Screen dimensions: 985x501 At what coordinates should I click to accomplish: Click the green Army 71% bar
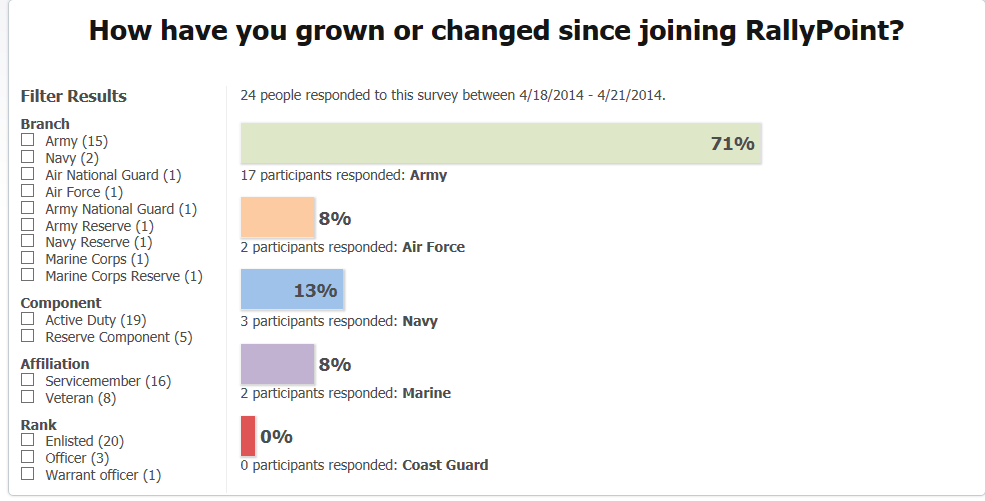click(500, 143)
